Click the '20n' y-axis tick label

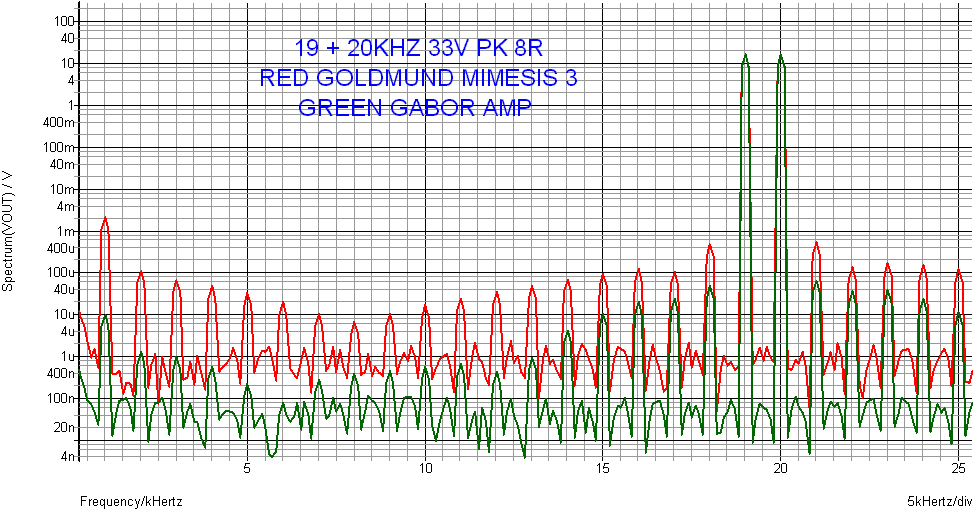[x=65, y=428]
